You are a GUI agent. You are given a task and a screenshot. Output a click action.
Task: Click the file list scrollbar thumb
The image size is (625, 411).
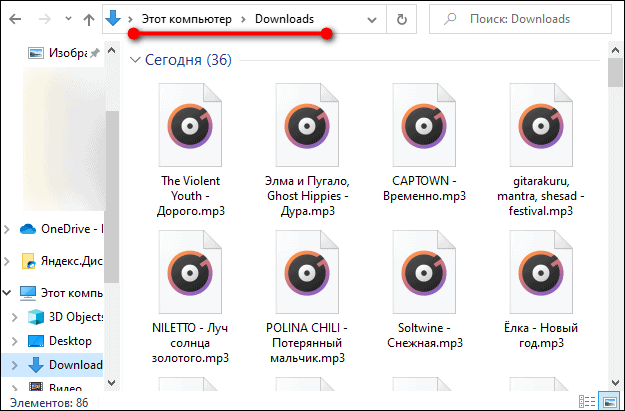pyautogui.click(x=614, y=72)
